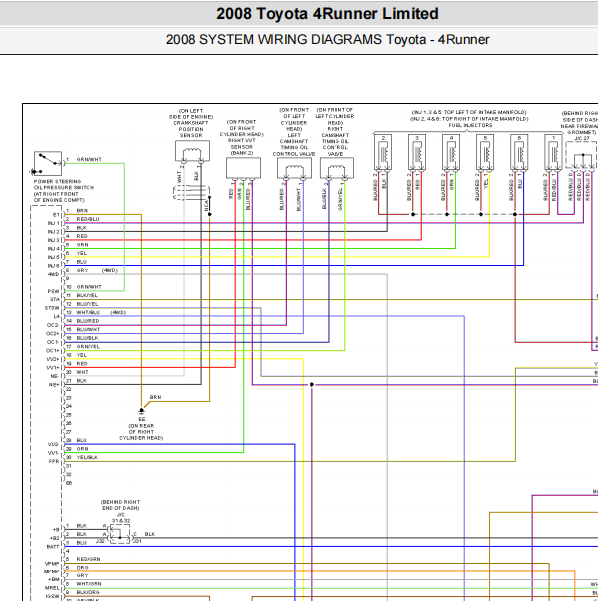
Task: Click the +B terminal label
Action: click(x=56, y=530)
